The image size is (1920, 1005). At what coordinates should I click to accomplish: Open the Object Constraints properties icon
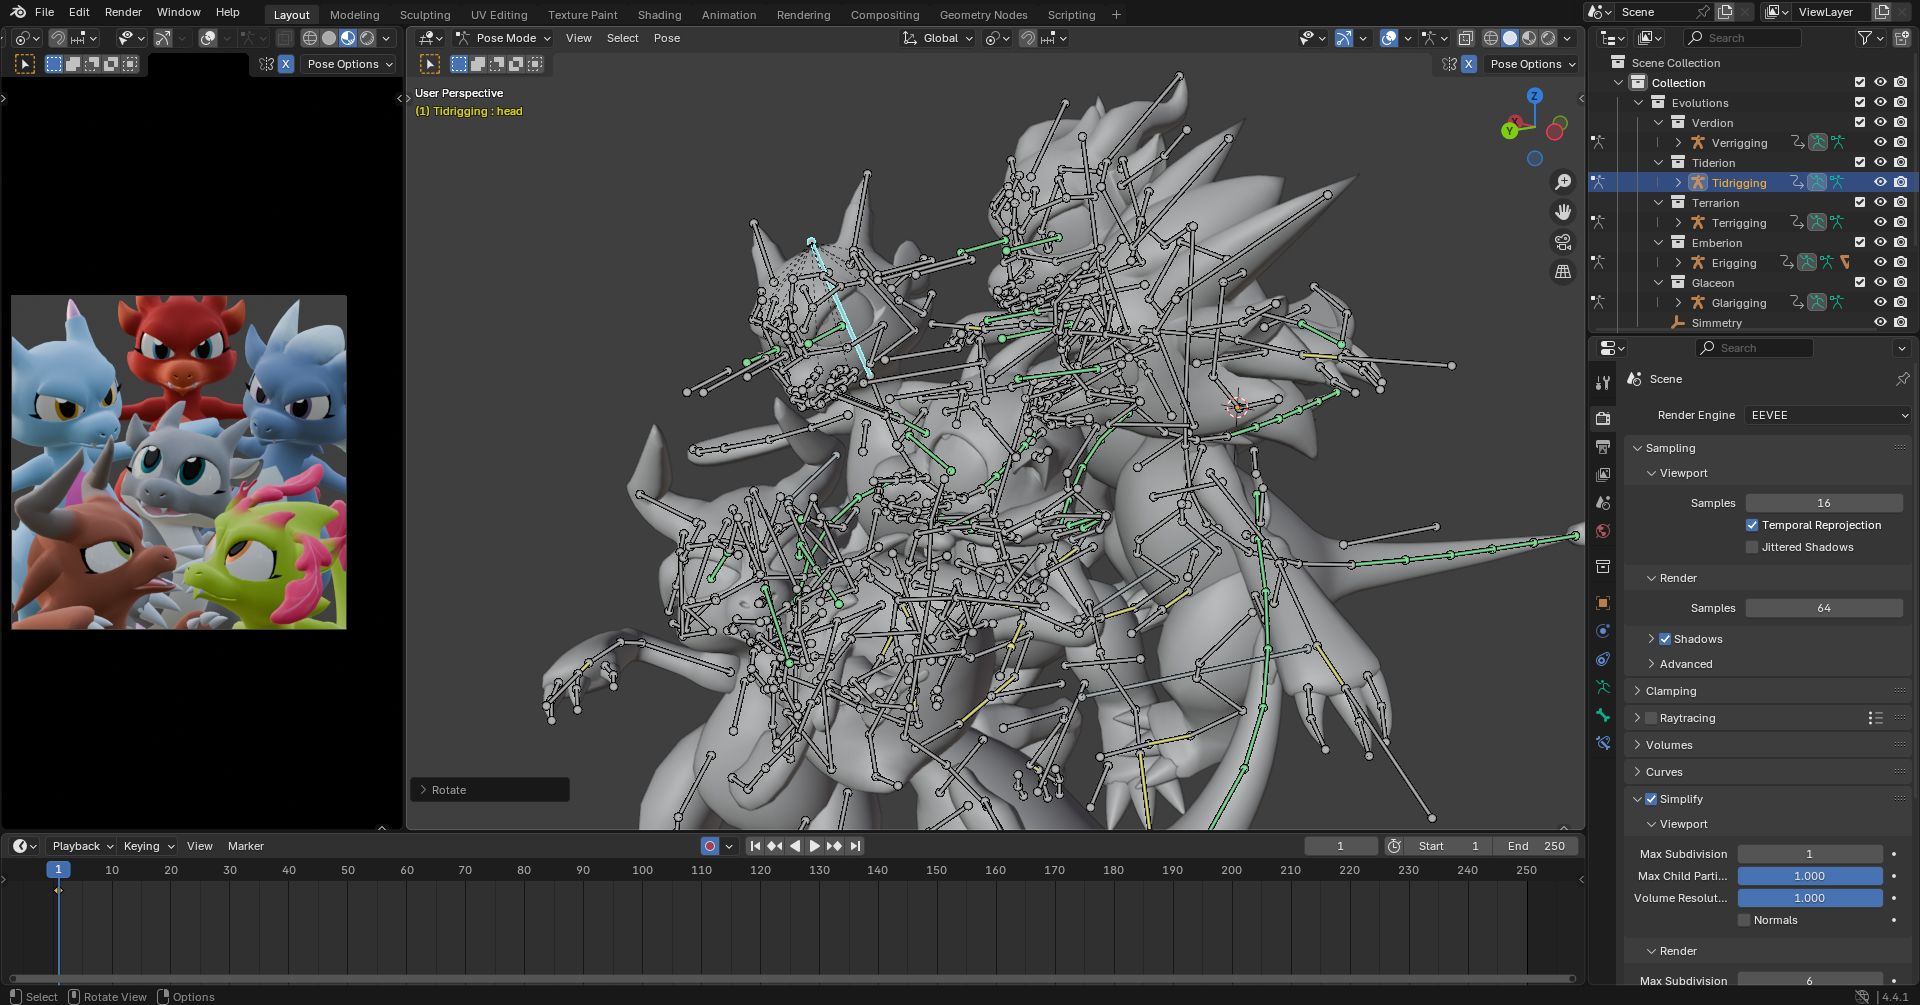click(x=1603, y=659)
